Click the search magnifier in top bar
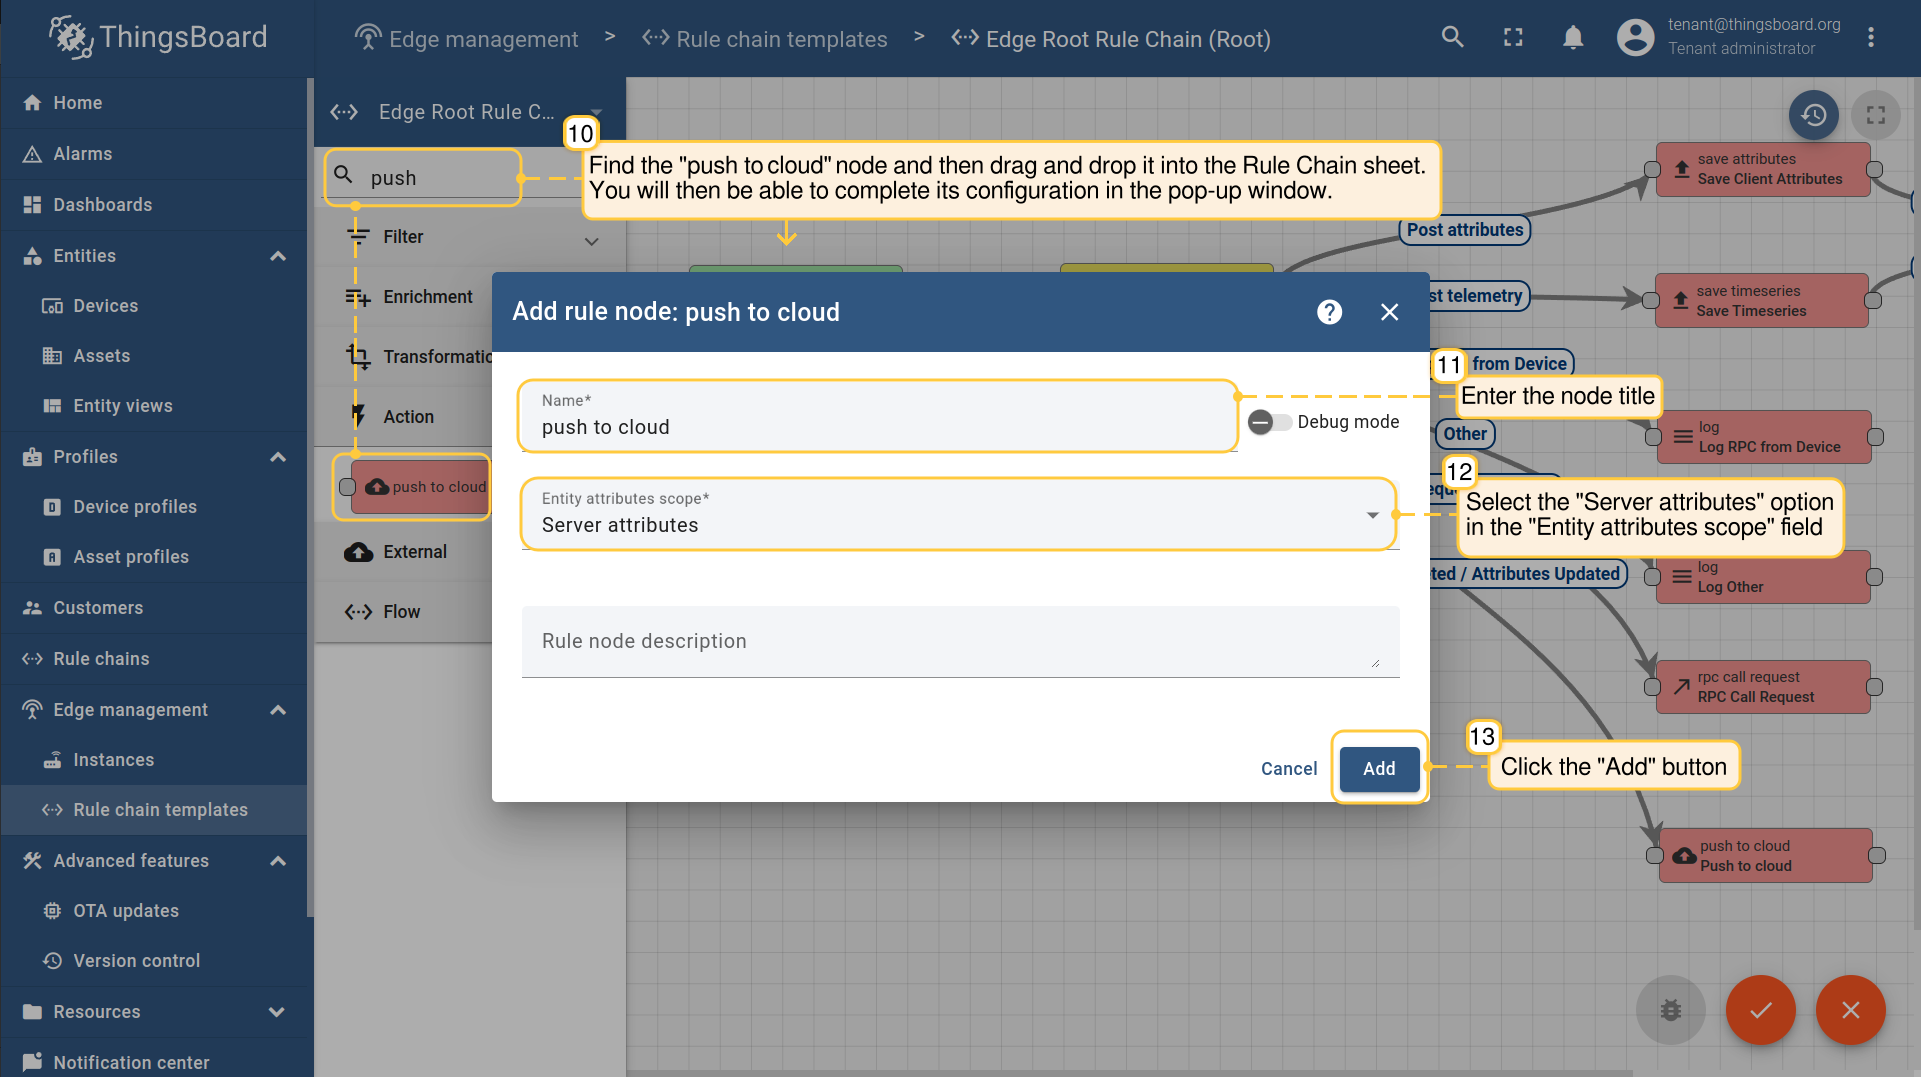1921x1077 pixels. (1452, 38)
